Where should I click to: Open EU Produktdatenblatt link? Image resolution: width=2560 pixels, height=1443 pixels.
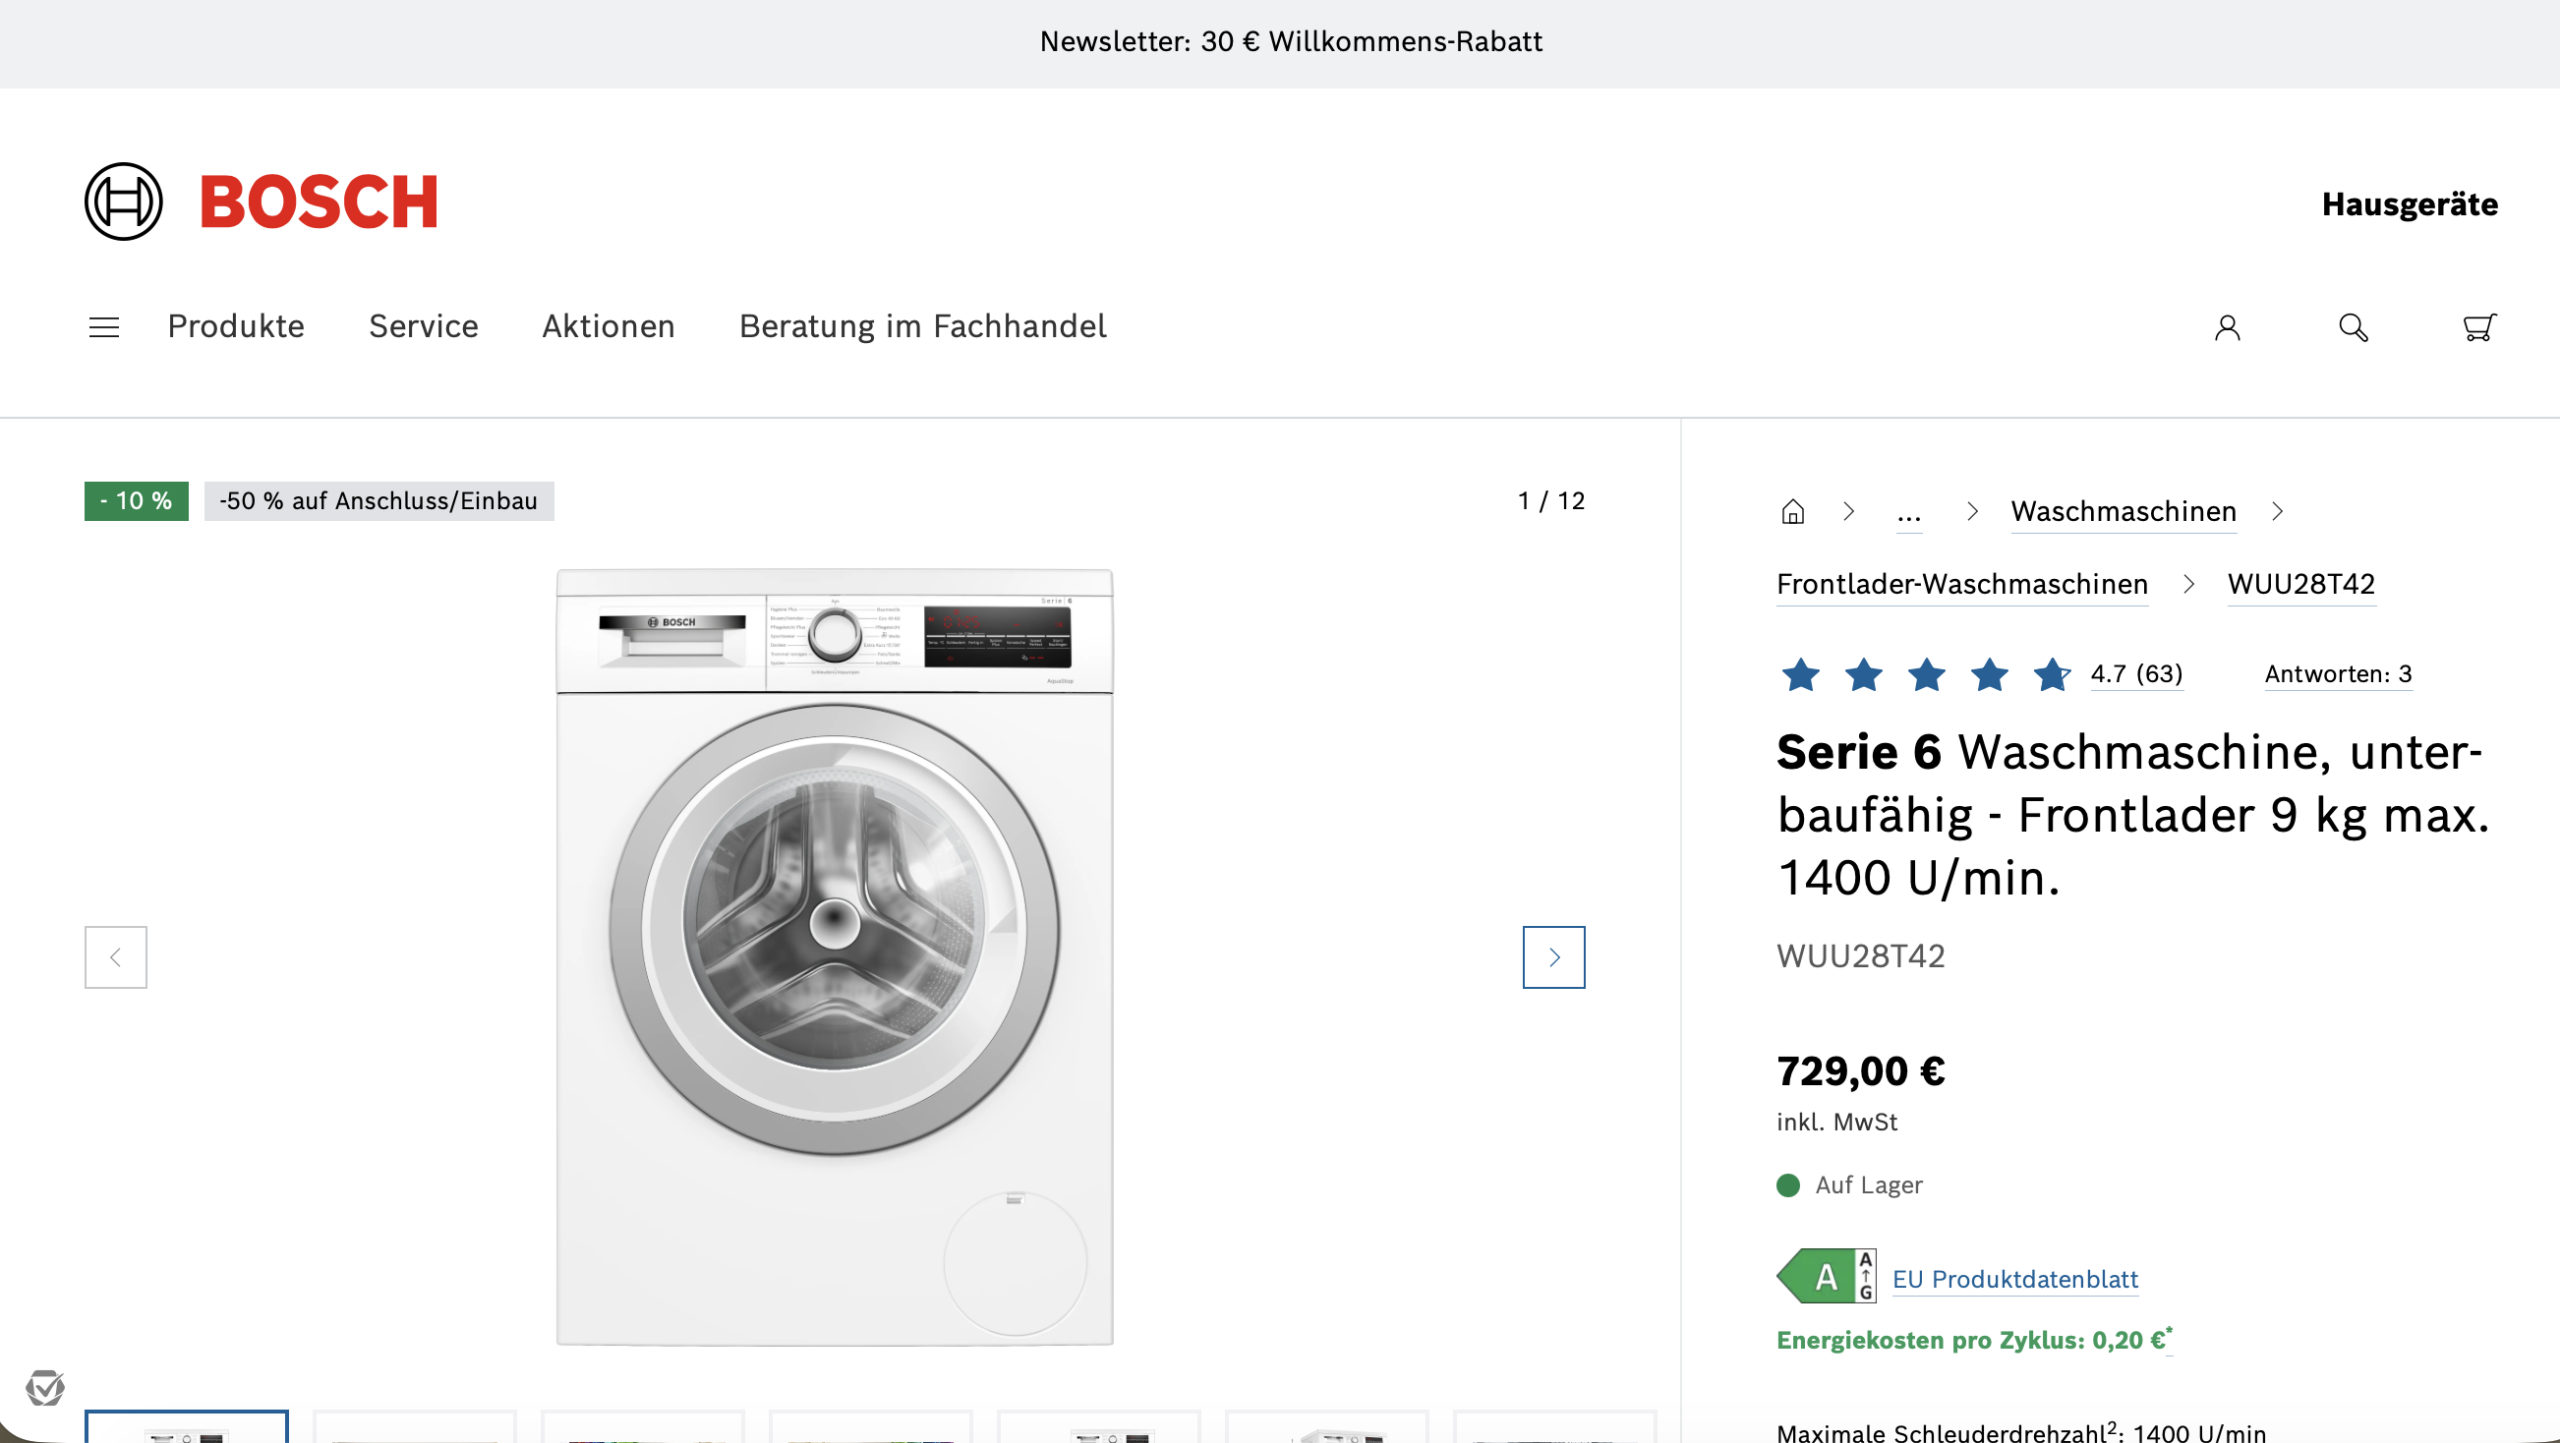point(2014,1279)
